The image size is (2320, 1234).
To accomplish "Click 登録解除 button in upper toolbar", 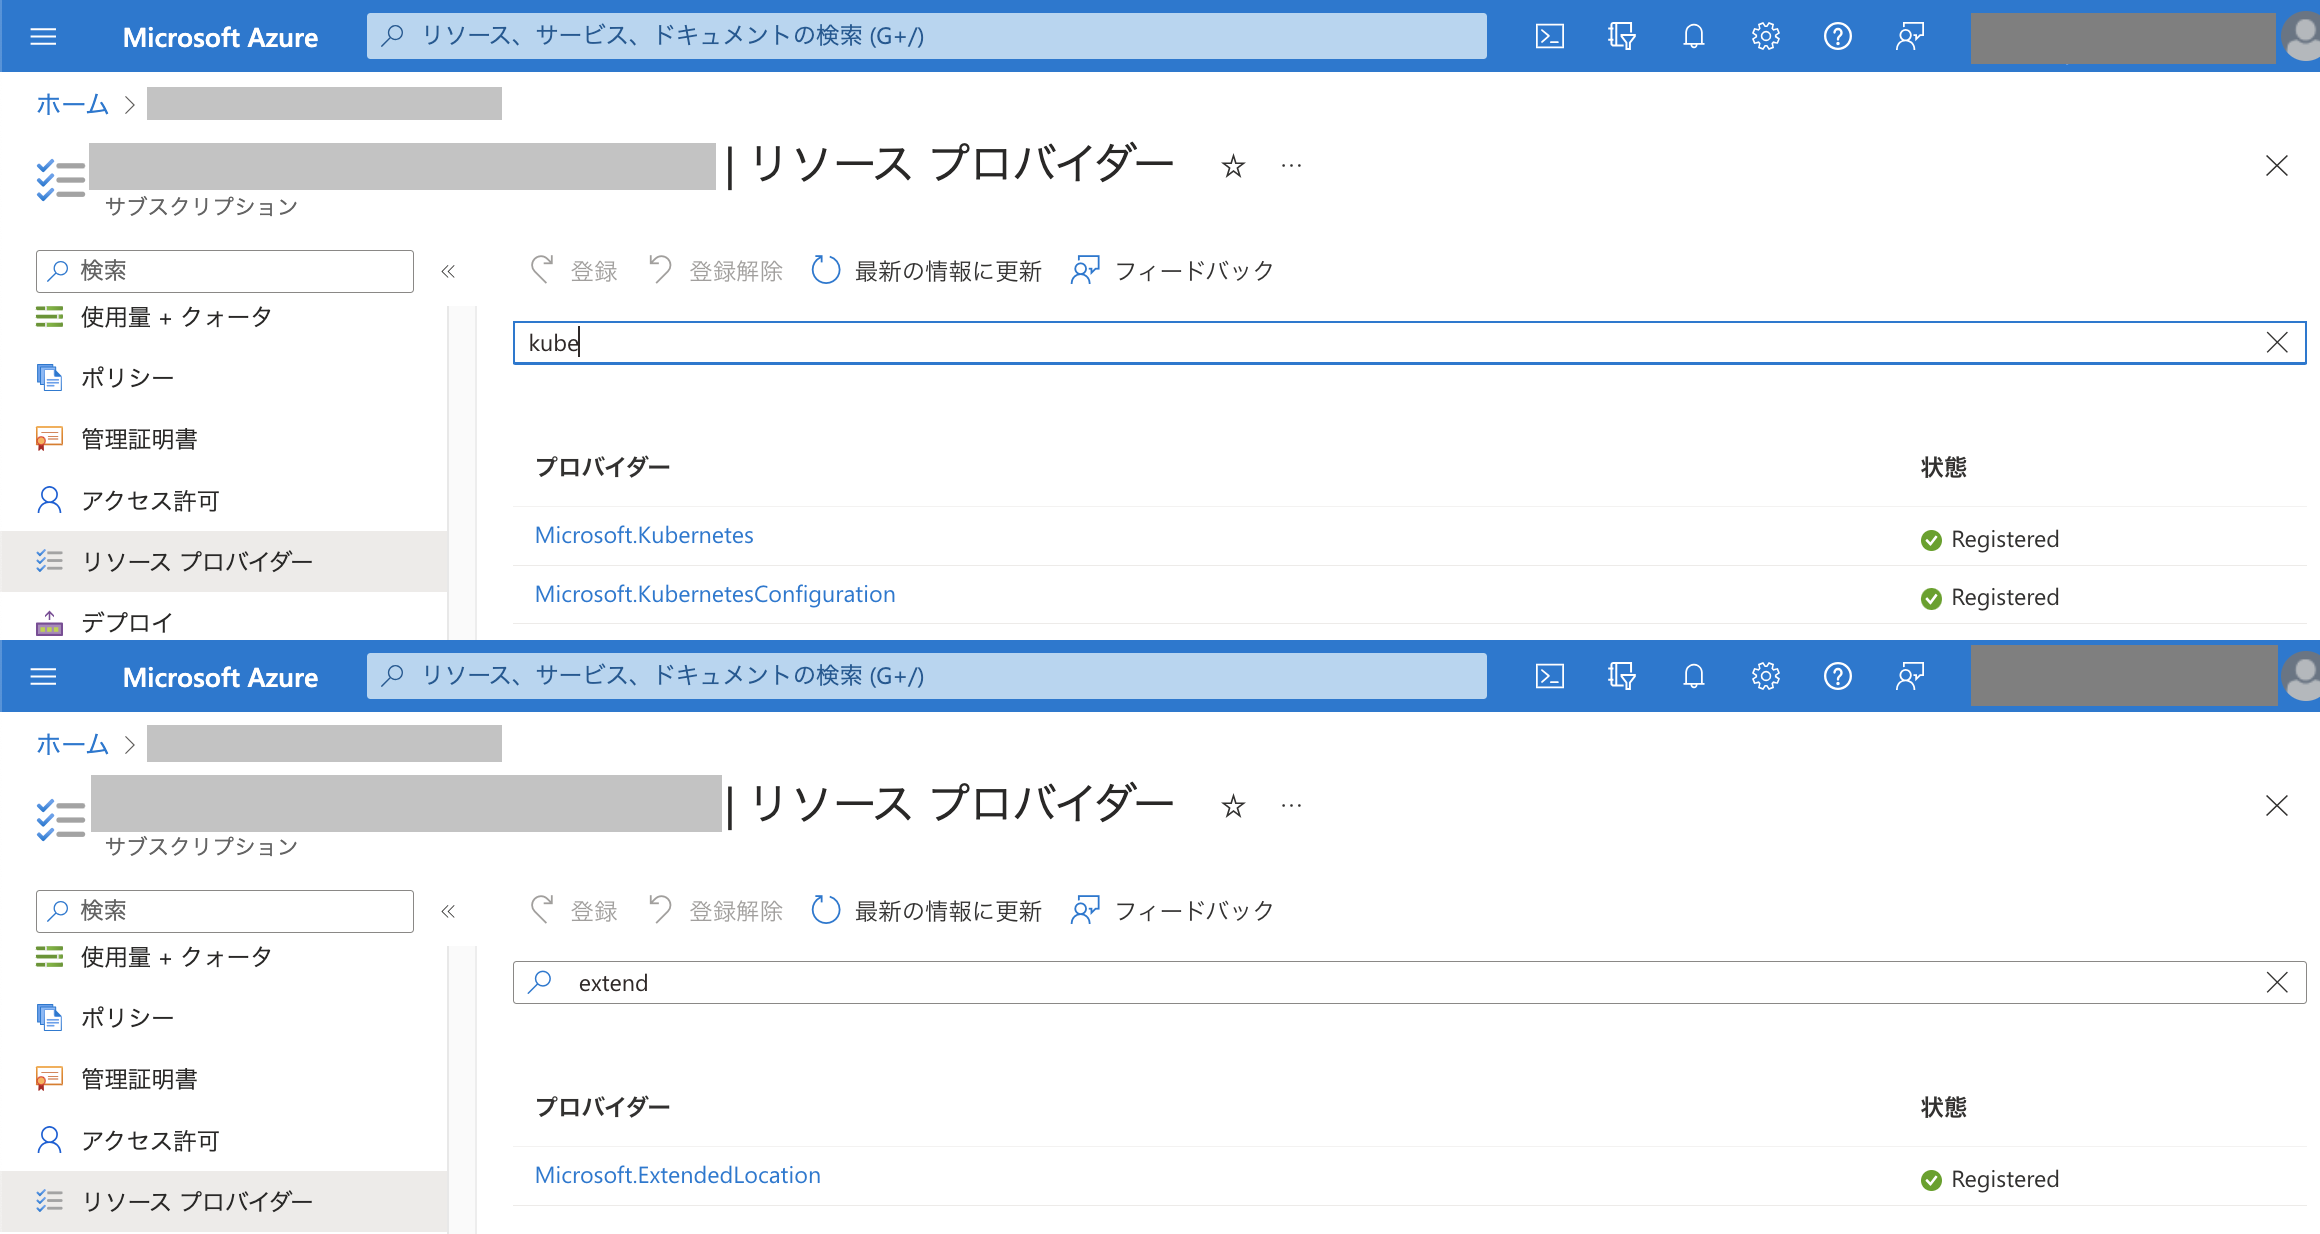I will (x=715, y=271).
